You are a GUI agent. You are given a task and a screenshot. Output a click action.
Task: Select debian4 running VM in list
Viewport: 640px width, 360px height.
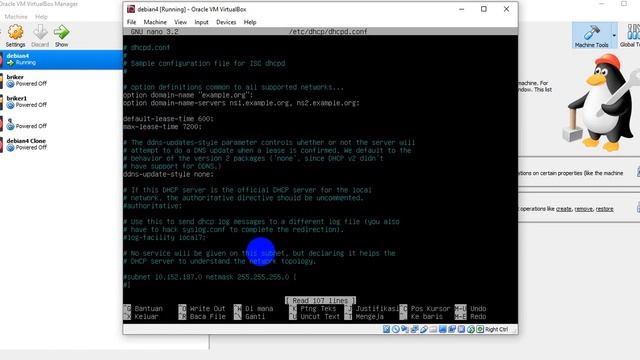point(61,59)
